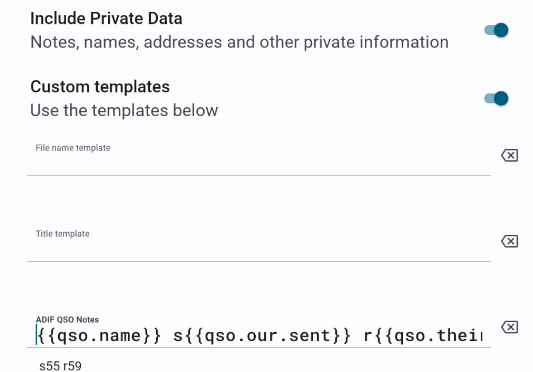This screenshot has width=533, height=372.
Task: Select the Custom templates heading
Action: (x=100, y=87)
